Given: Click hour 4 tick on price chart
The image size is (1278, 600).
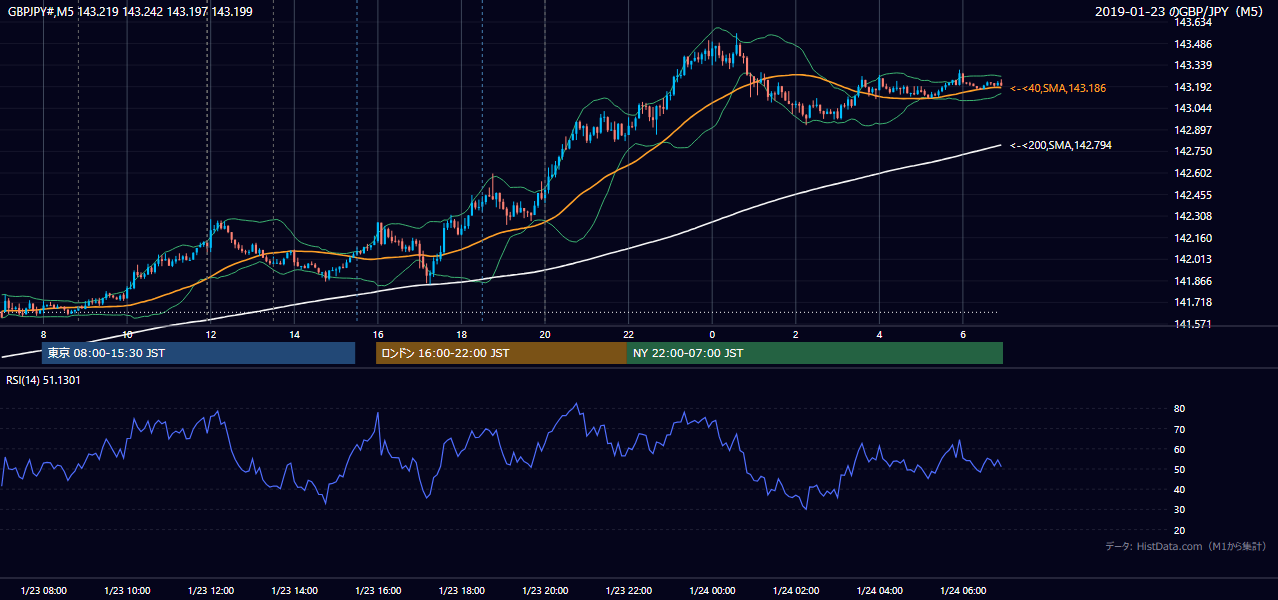Looking at the screenshot, I should coord(879,334).
